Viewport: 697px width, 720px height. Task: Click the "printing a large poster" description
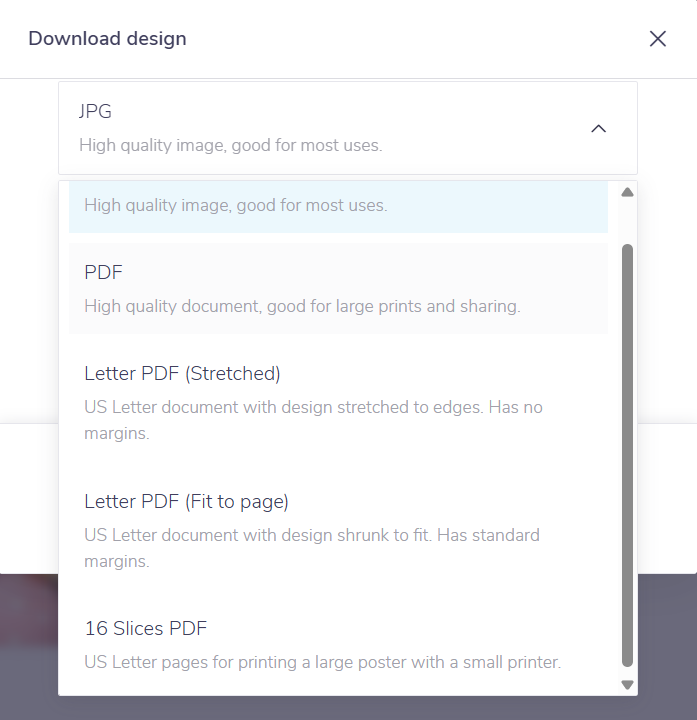pos(322,662)
